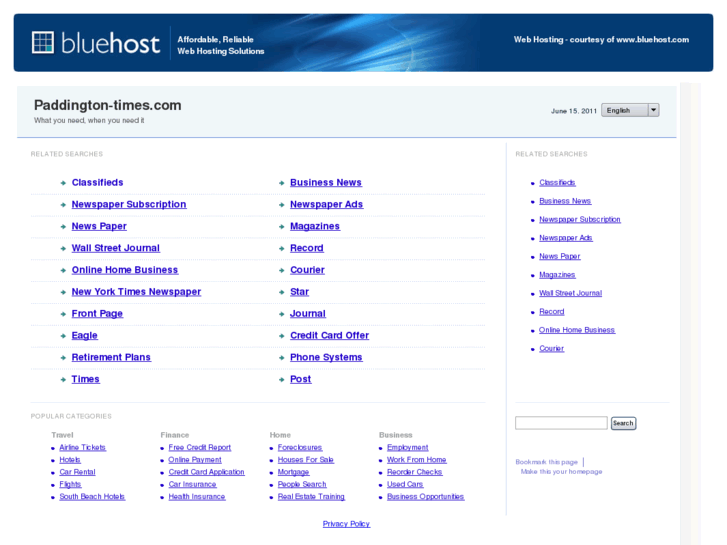Click Bookmark this page
Viewport: 727px width, 545px height.
(547, 462)
